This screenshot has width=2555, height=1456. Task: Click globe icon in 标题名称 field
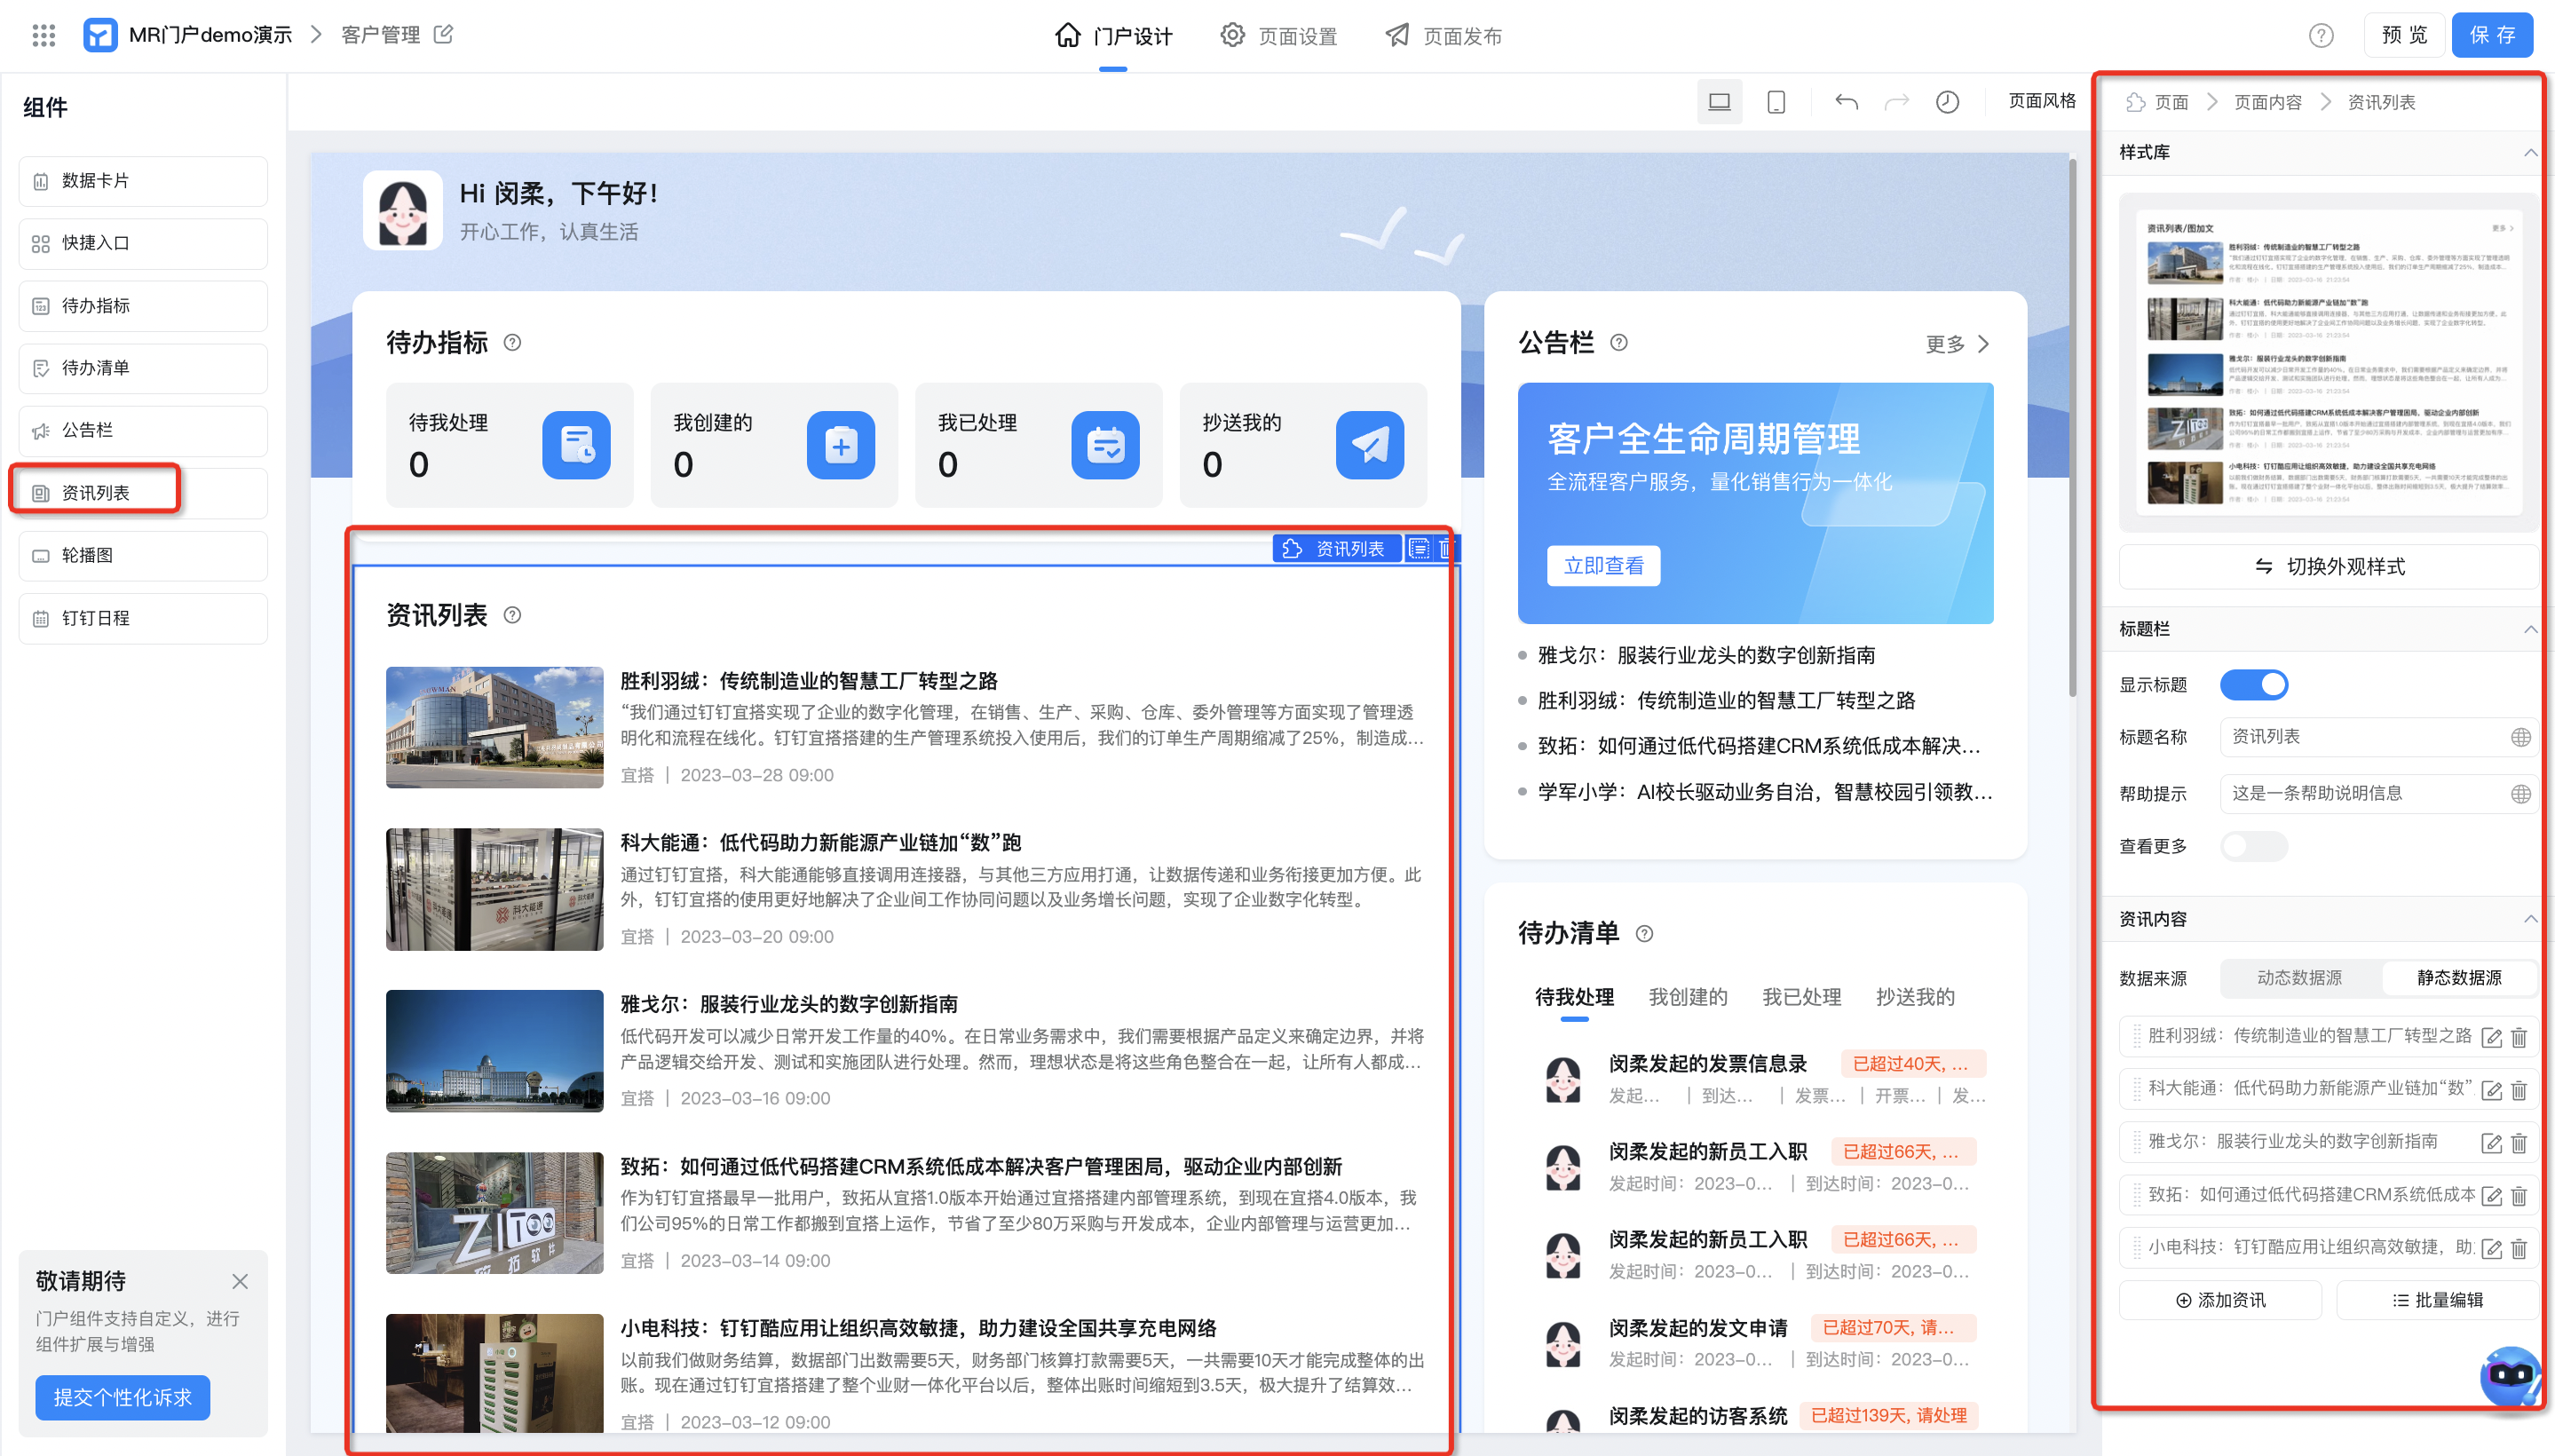click(x=2520, y=737)
